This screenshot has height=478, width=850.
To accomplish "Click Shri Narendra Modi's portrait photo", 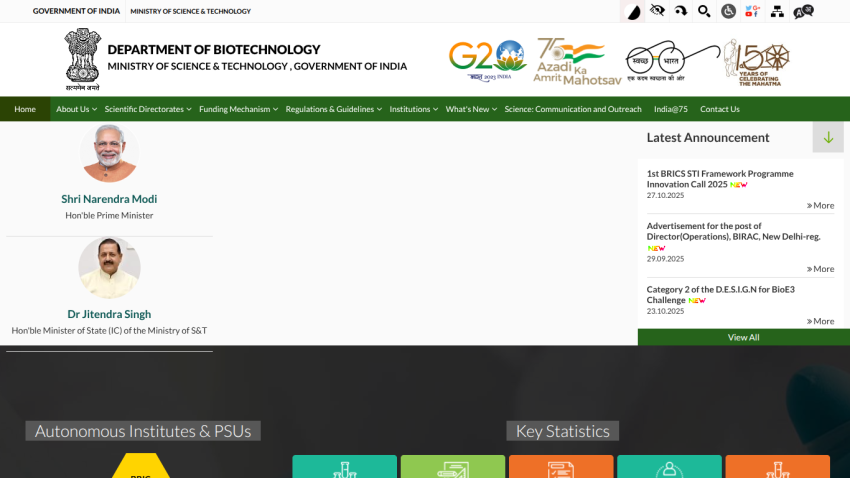I will pos(109,153).
